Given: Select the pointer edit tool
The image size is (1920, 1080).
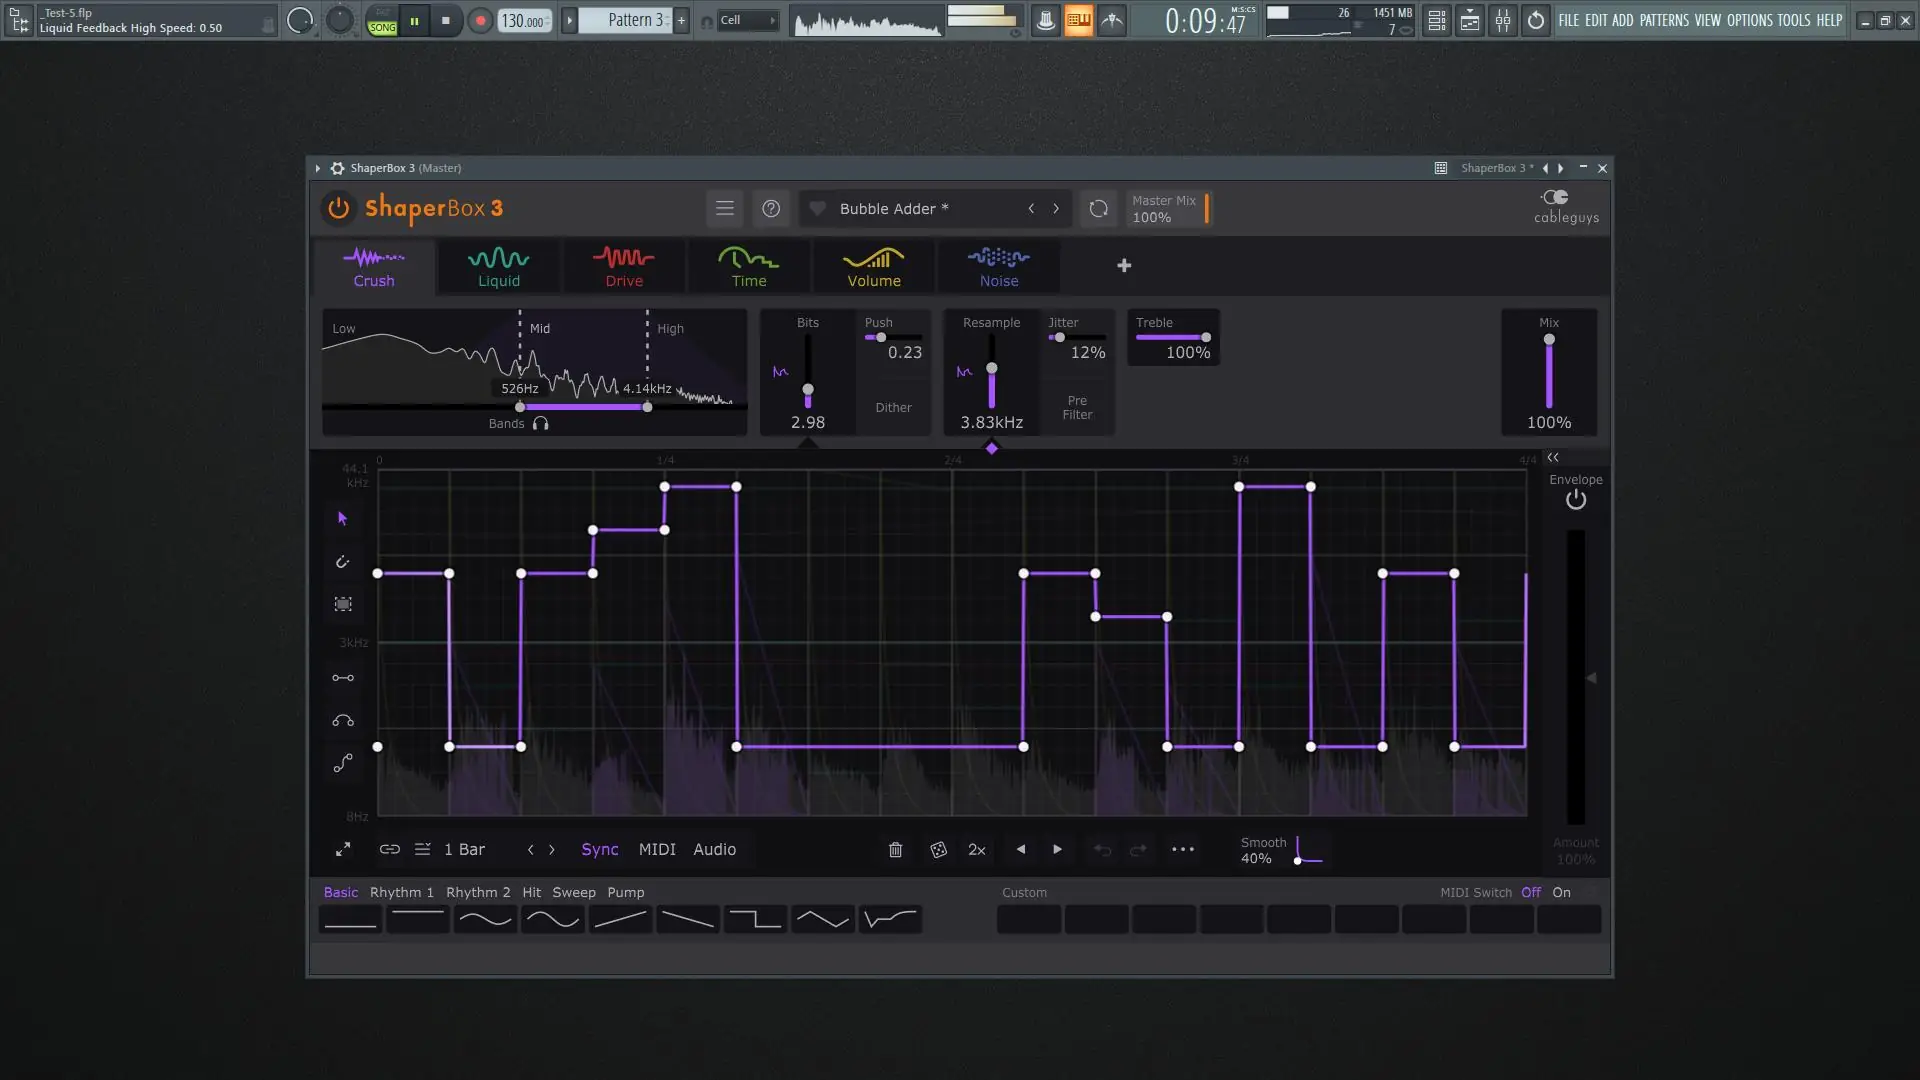Looking at the screenshot, I should 342,518.
